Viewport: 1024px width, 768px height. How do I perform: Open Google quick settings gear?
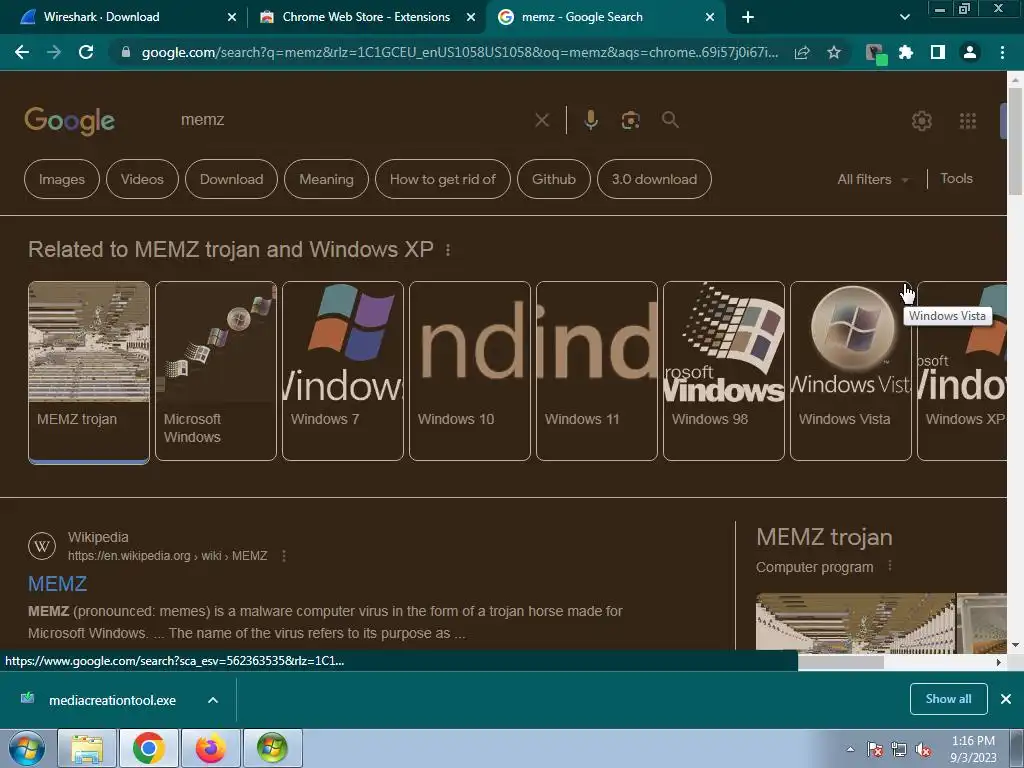pos(921,121)
